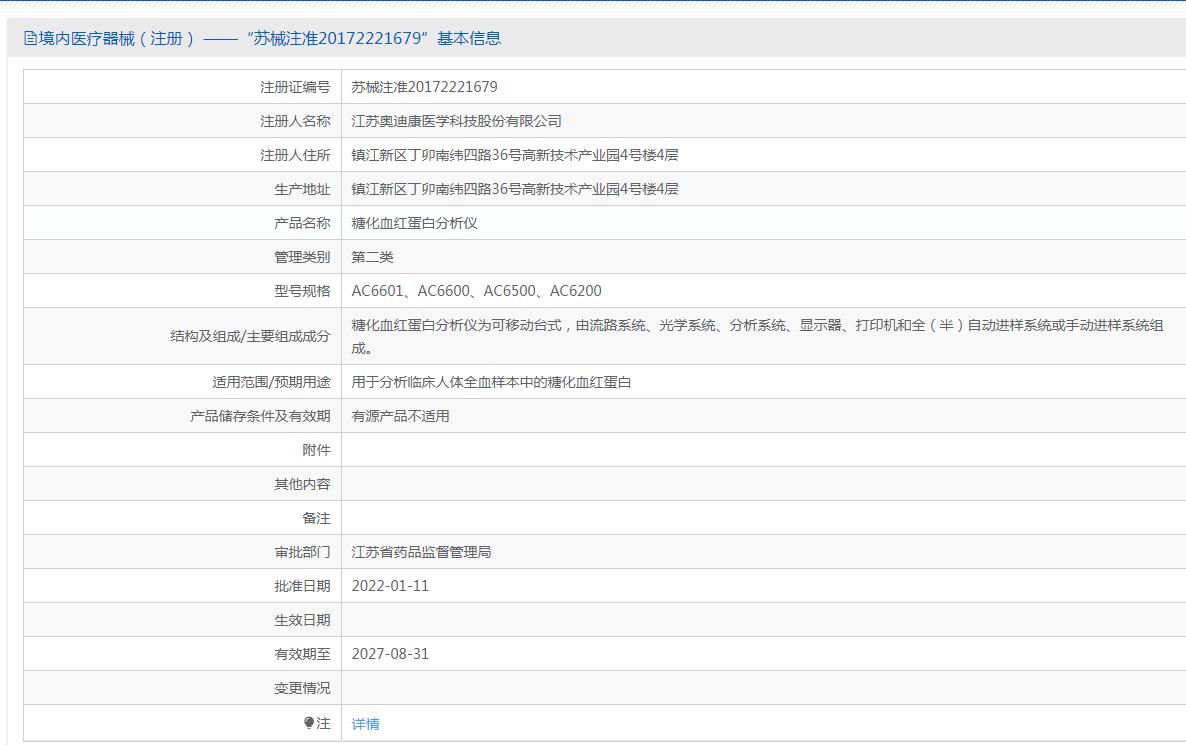This screenshot has height=745, width=1186.
Task: Select the approval date 2022-01-11
Action: (390, 586)
